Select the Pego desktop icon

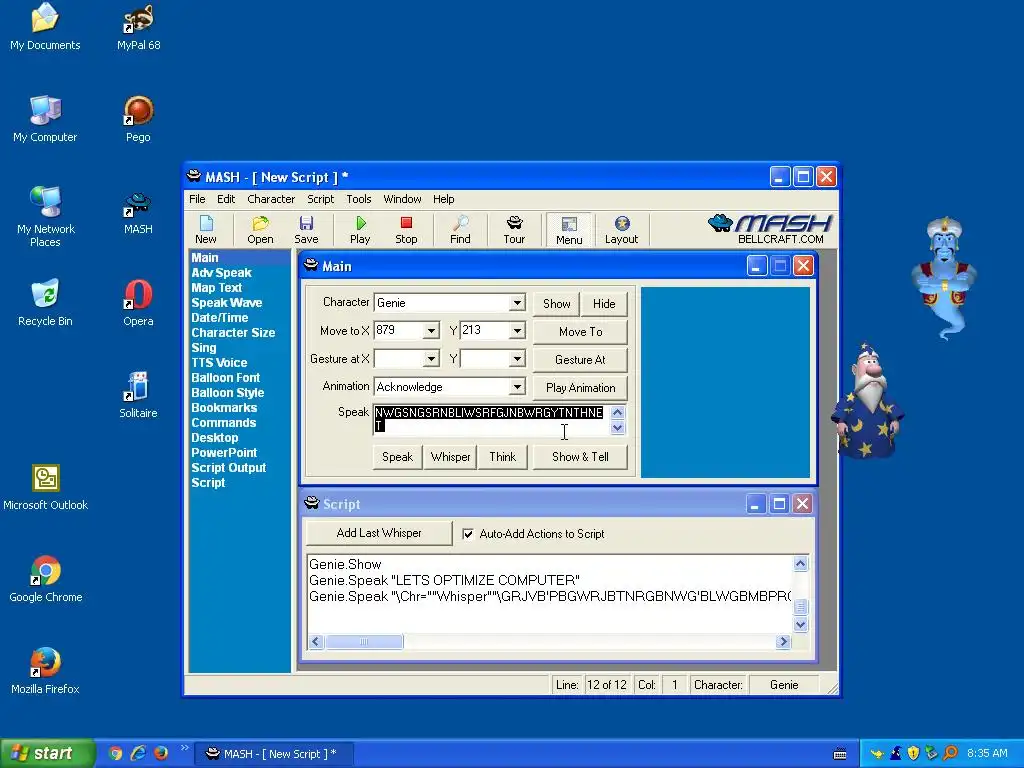138,120
